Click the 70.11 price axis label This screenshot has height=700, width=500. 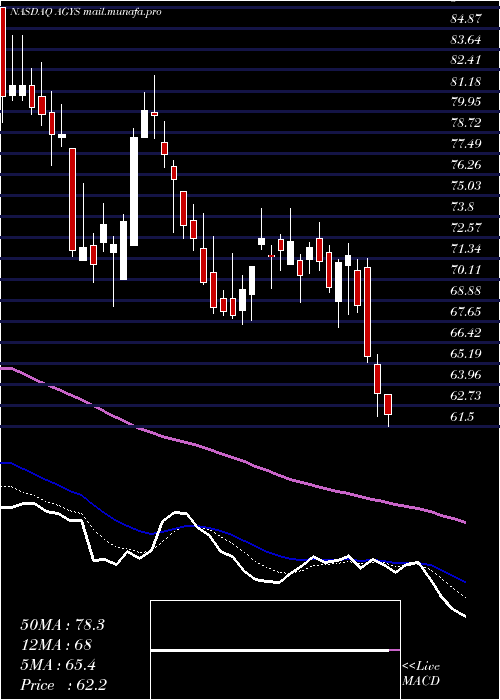tap(466, 269)
